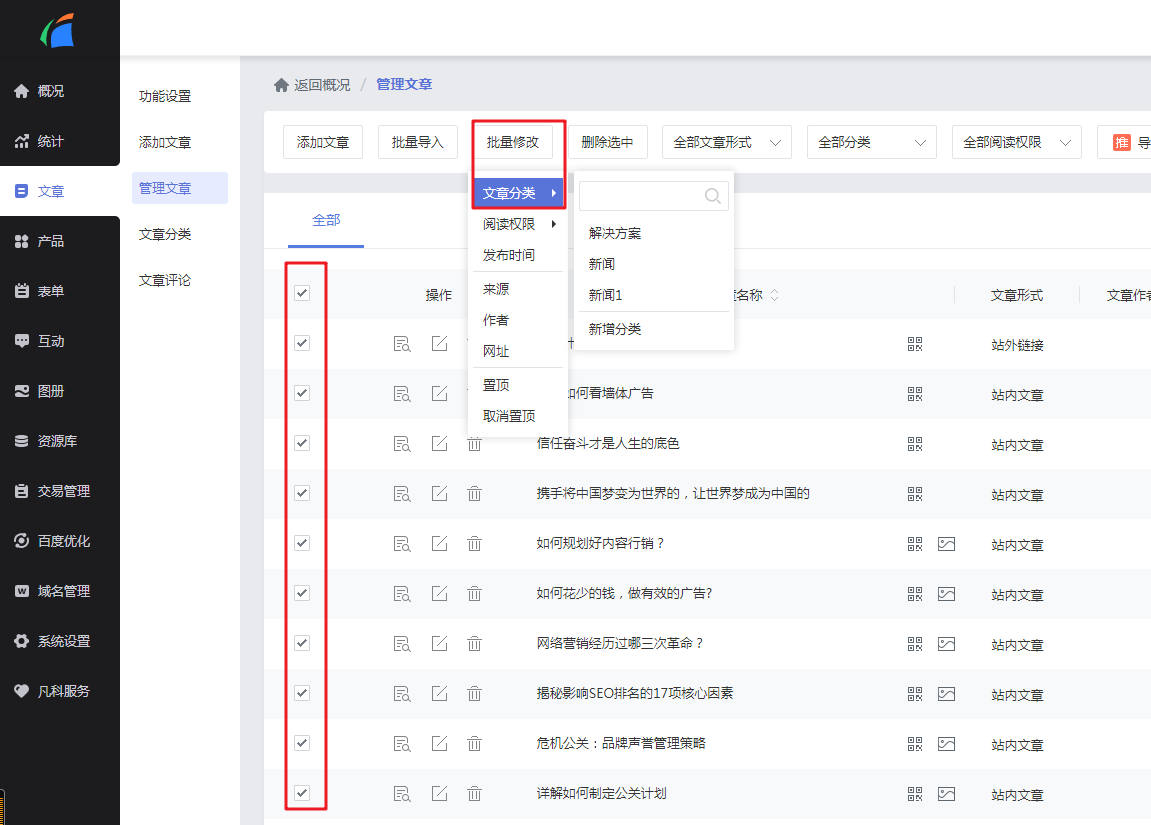Open 概况 overview in the sidebar

point(40,91)
